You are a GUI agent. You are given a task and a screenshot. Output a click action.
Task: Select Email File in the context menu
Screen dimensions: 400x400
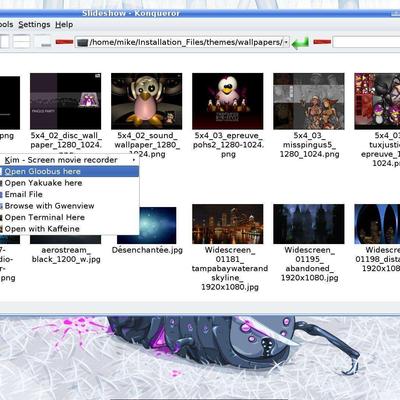tap(69, 194)
